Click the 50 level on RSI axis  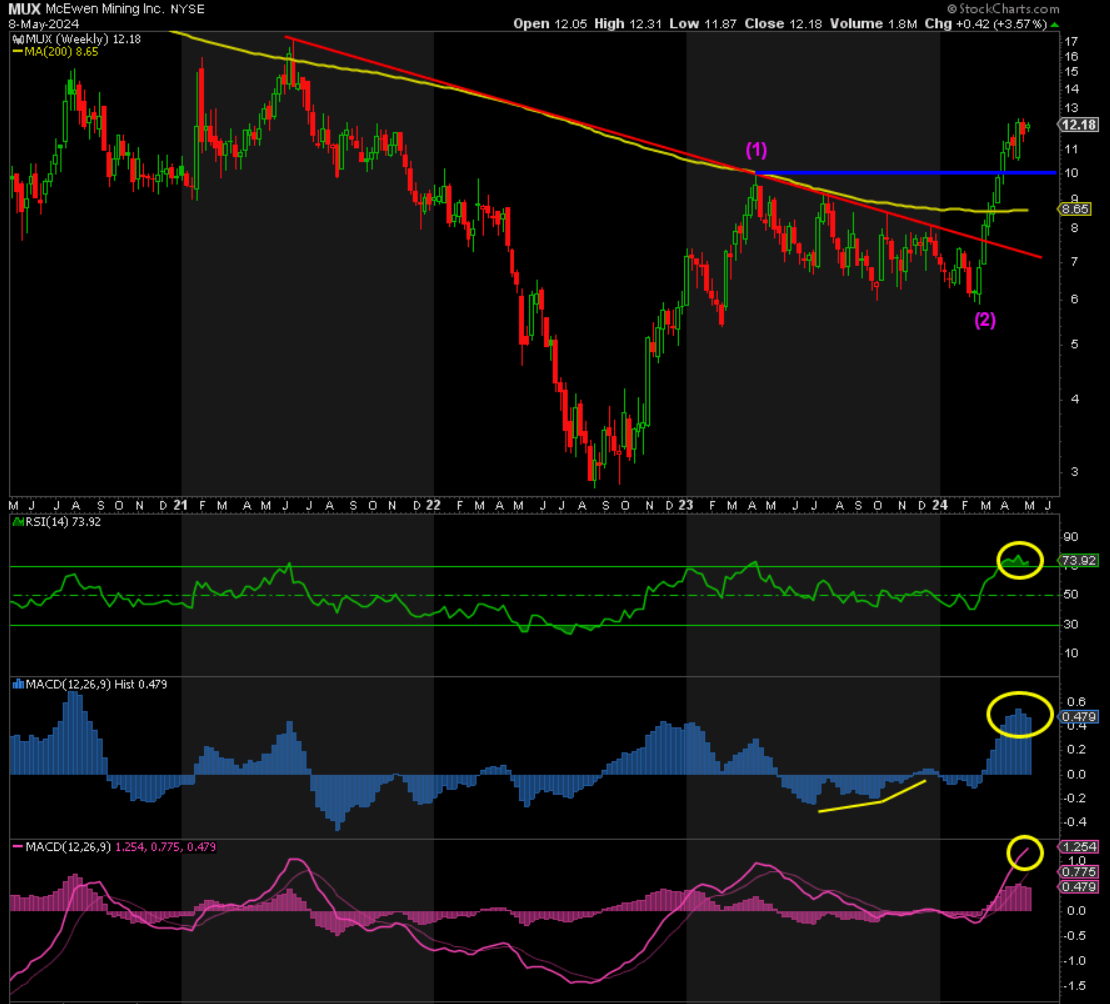pyautogui.click(x=1071, y=595)
